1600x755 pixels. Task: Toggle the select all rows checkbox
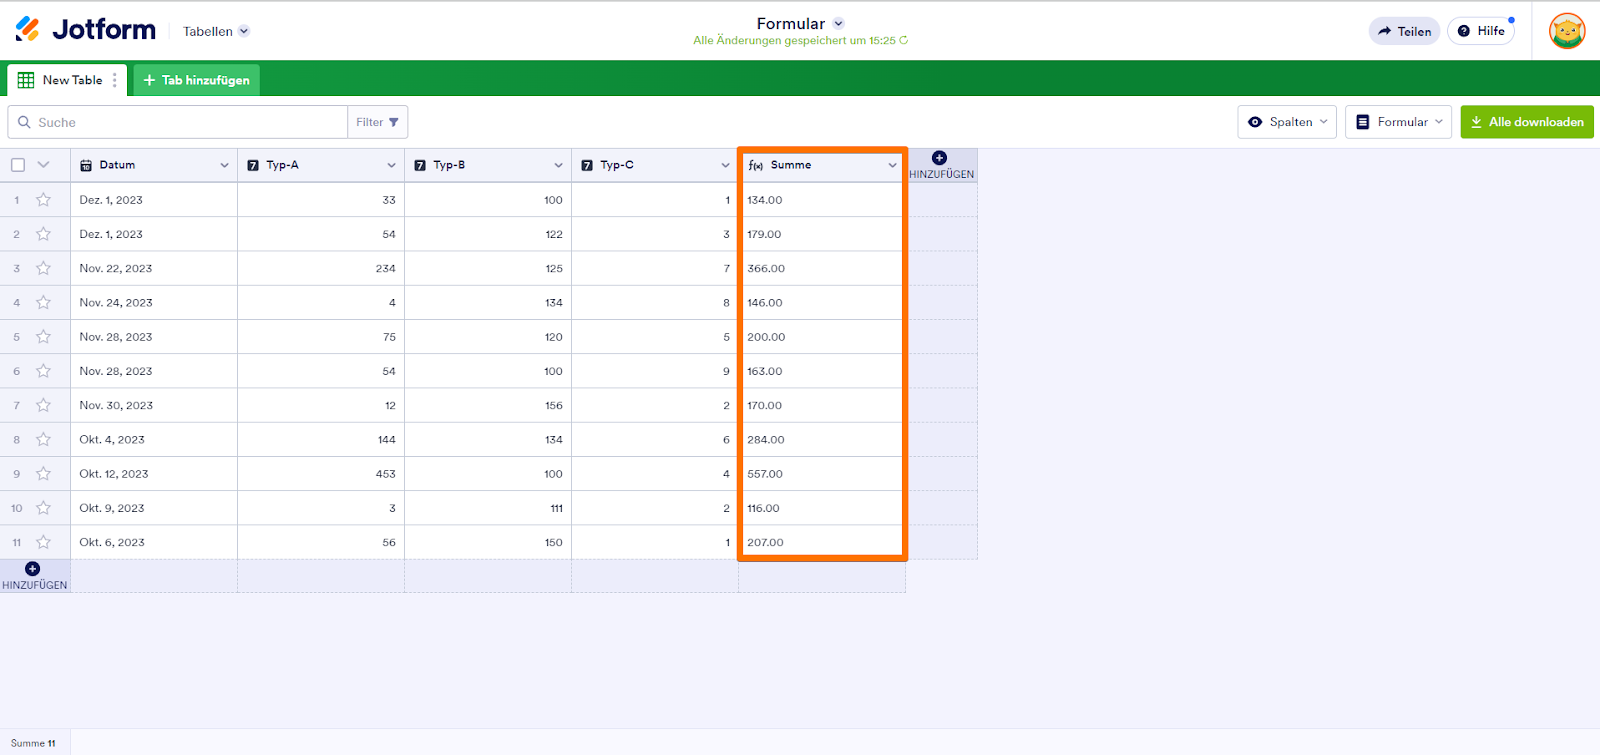coord(18,165)
